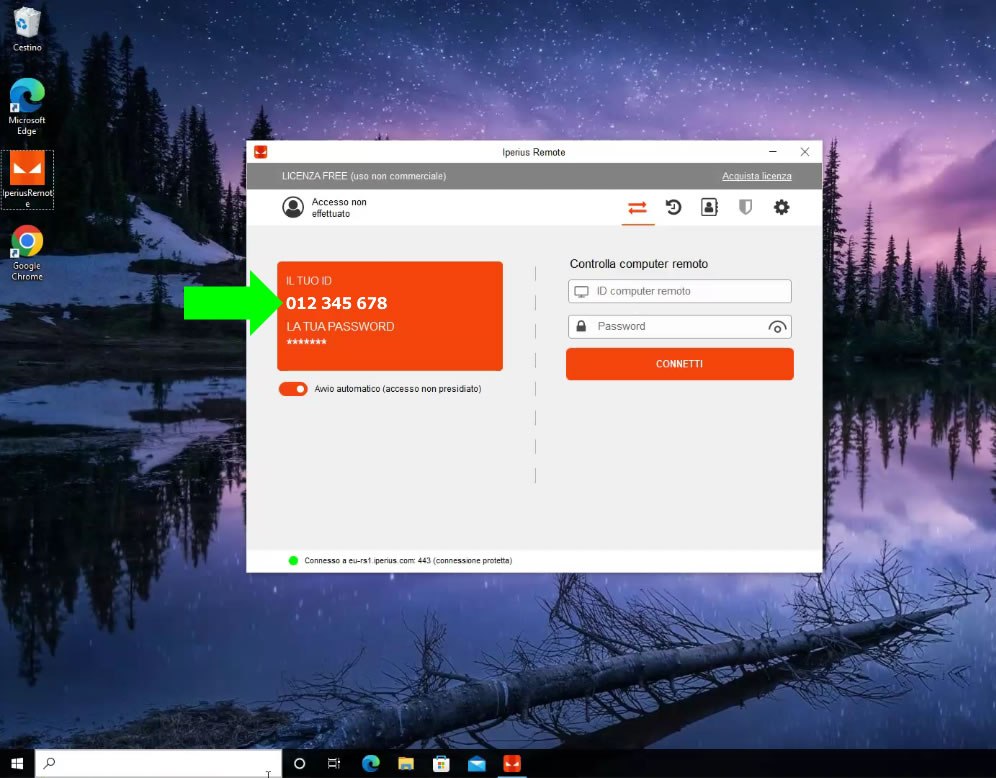
Task: Select the Google Chrome desktop shortcut
Action: coord(27,253)
